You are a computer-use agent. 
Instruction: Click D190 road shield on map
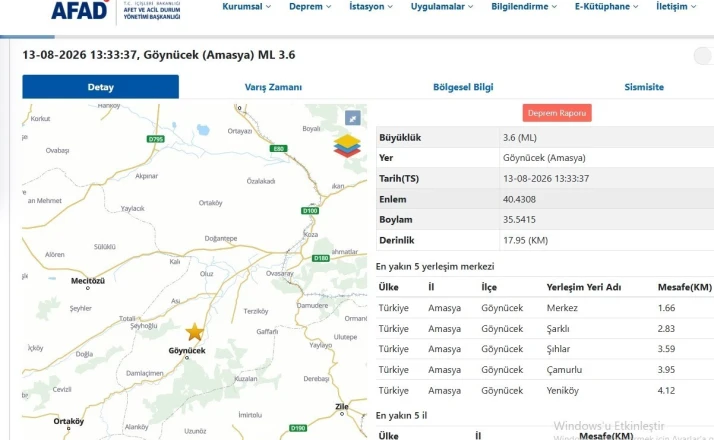point(298,428)
